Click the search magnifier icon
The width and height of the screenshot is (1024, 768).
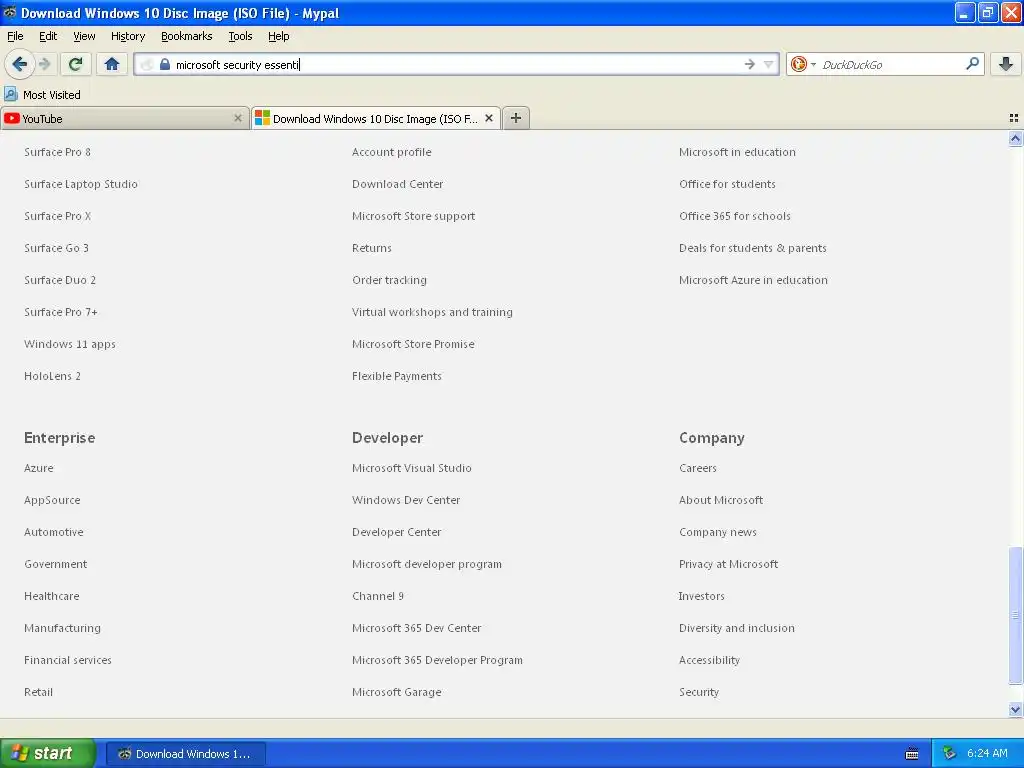click(972, 63)
